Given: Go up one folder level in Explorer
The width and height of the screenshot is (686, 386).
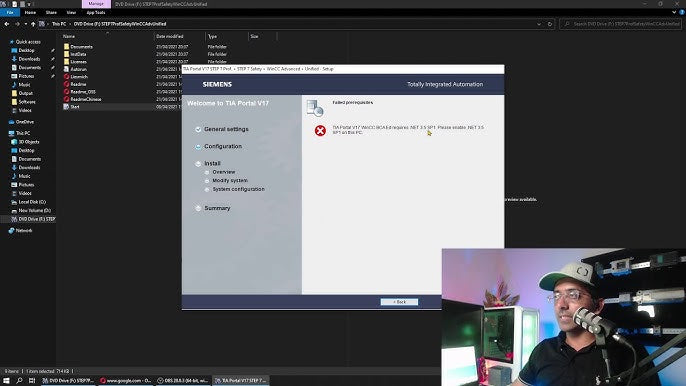Looking at the screenshot, I should click(x=33, y=24).
